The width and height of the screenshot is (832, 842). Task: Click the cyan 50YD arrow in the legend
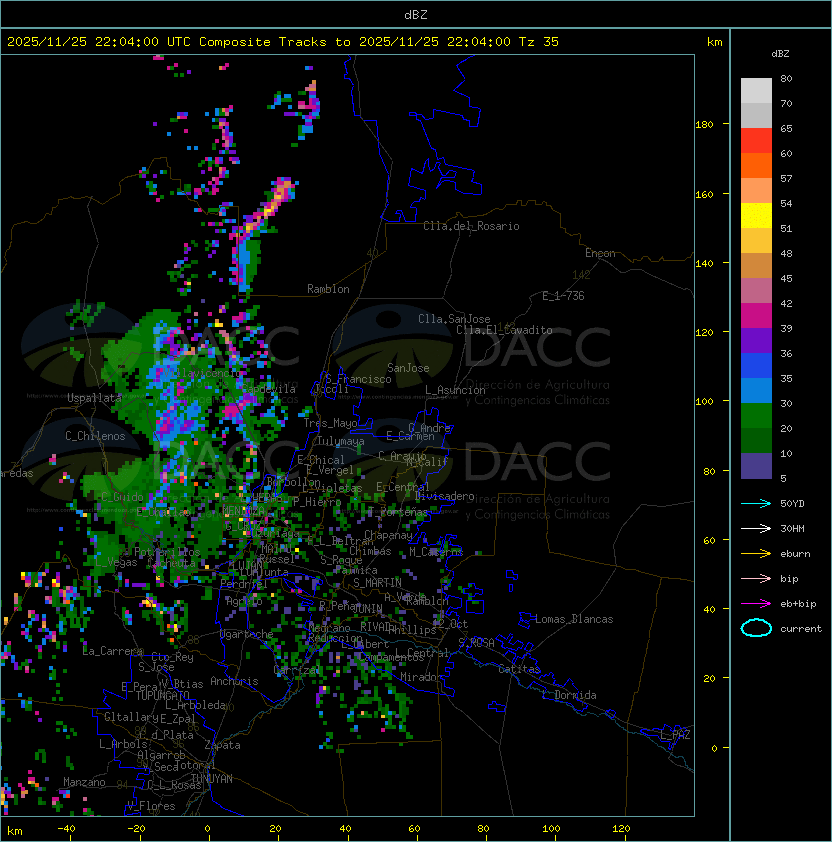(756, 503)
